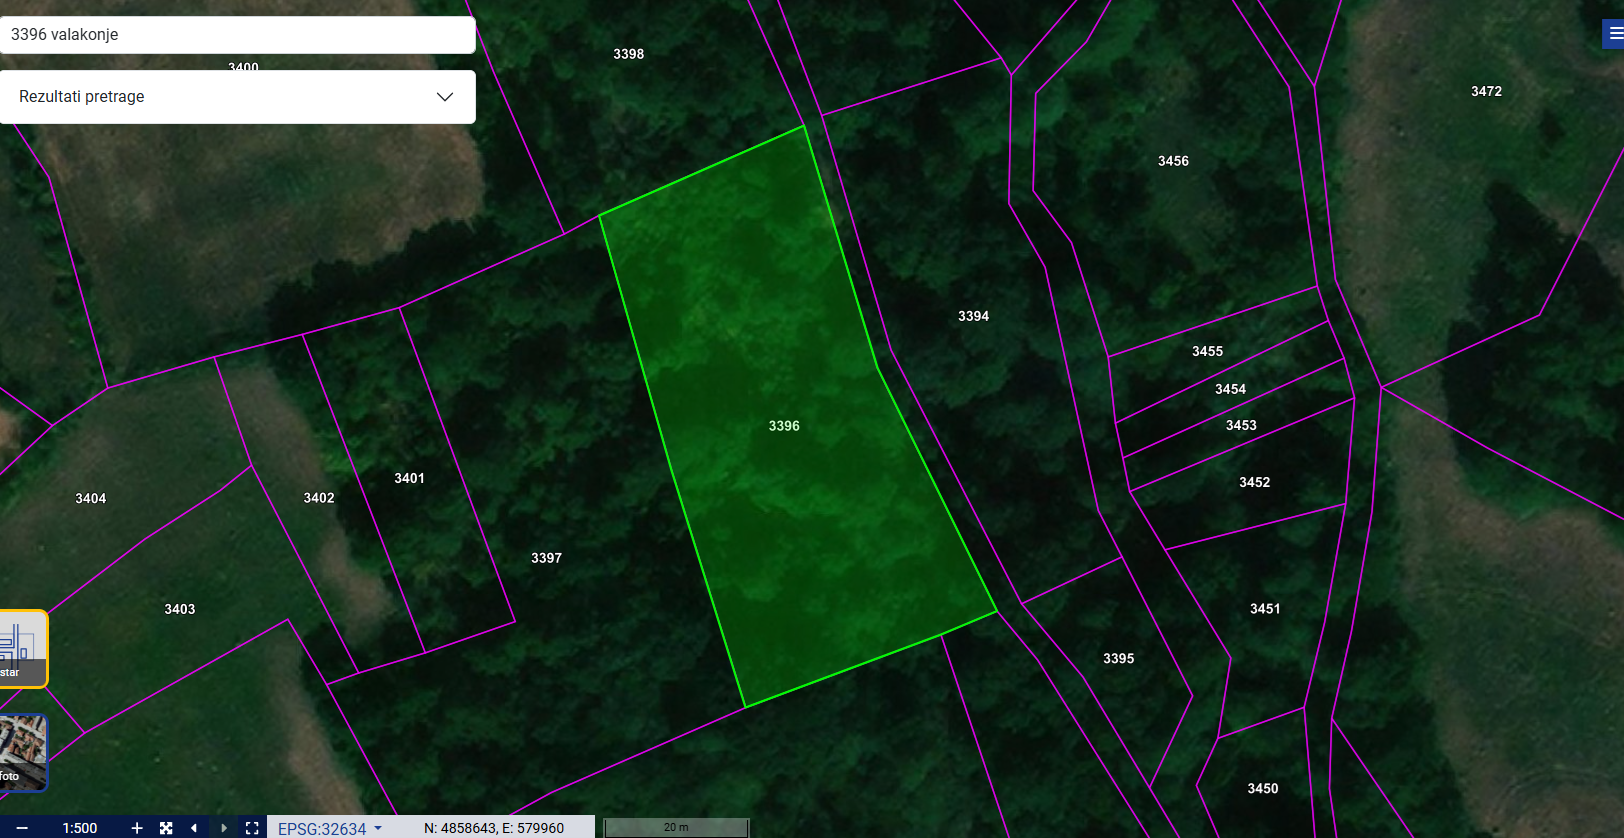Select parcel label 3398
Image resolution: width=1624 pixels, height=838 pixels.
[629, 54]
